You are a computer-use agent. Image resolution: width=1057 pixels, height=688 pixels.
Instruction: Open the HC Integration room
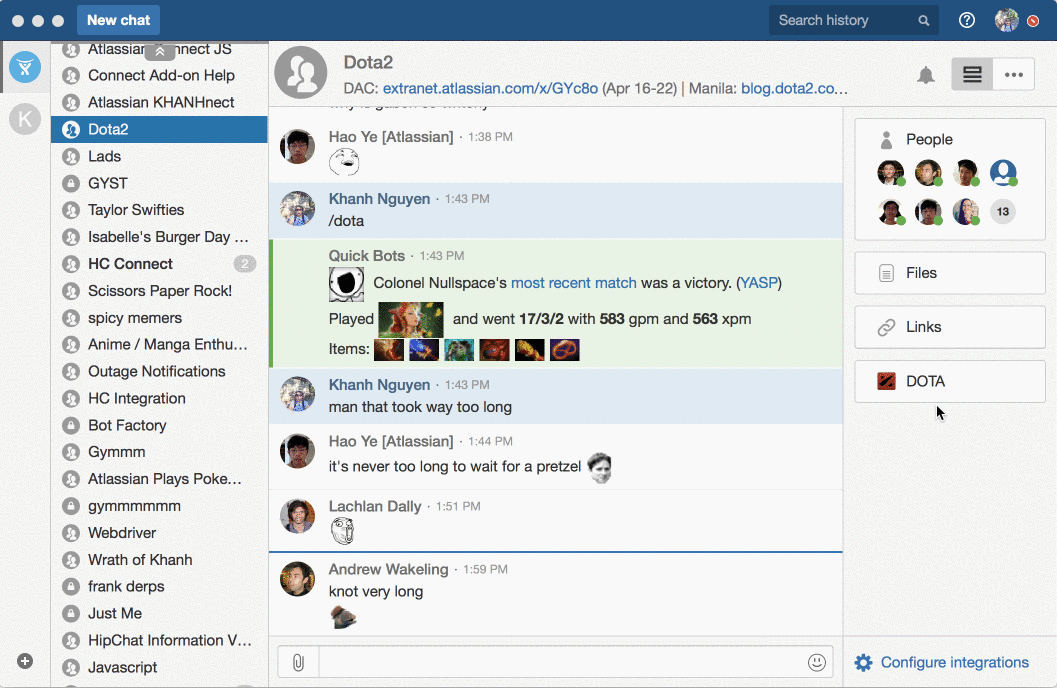coord(160,398)
